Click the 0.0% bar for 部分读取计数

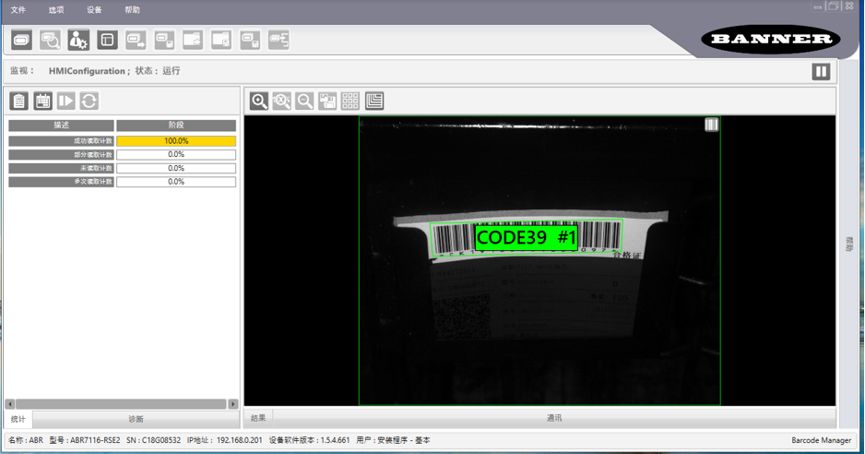coord(176,154)
